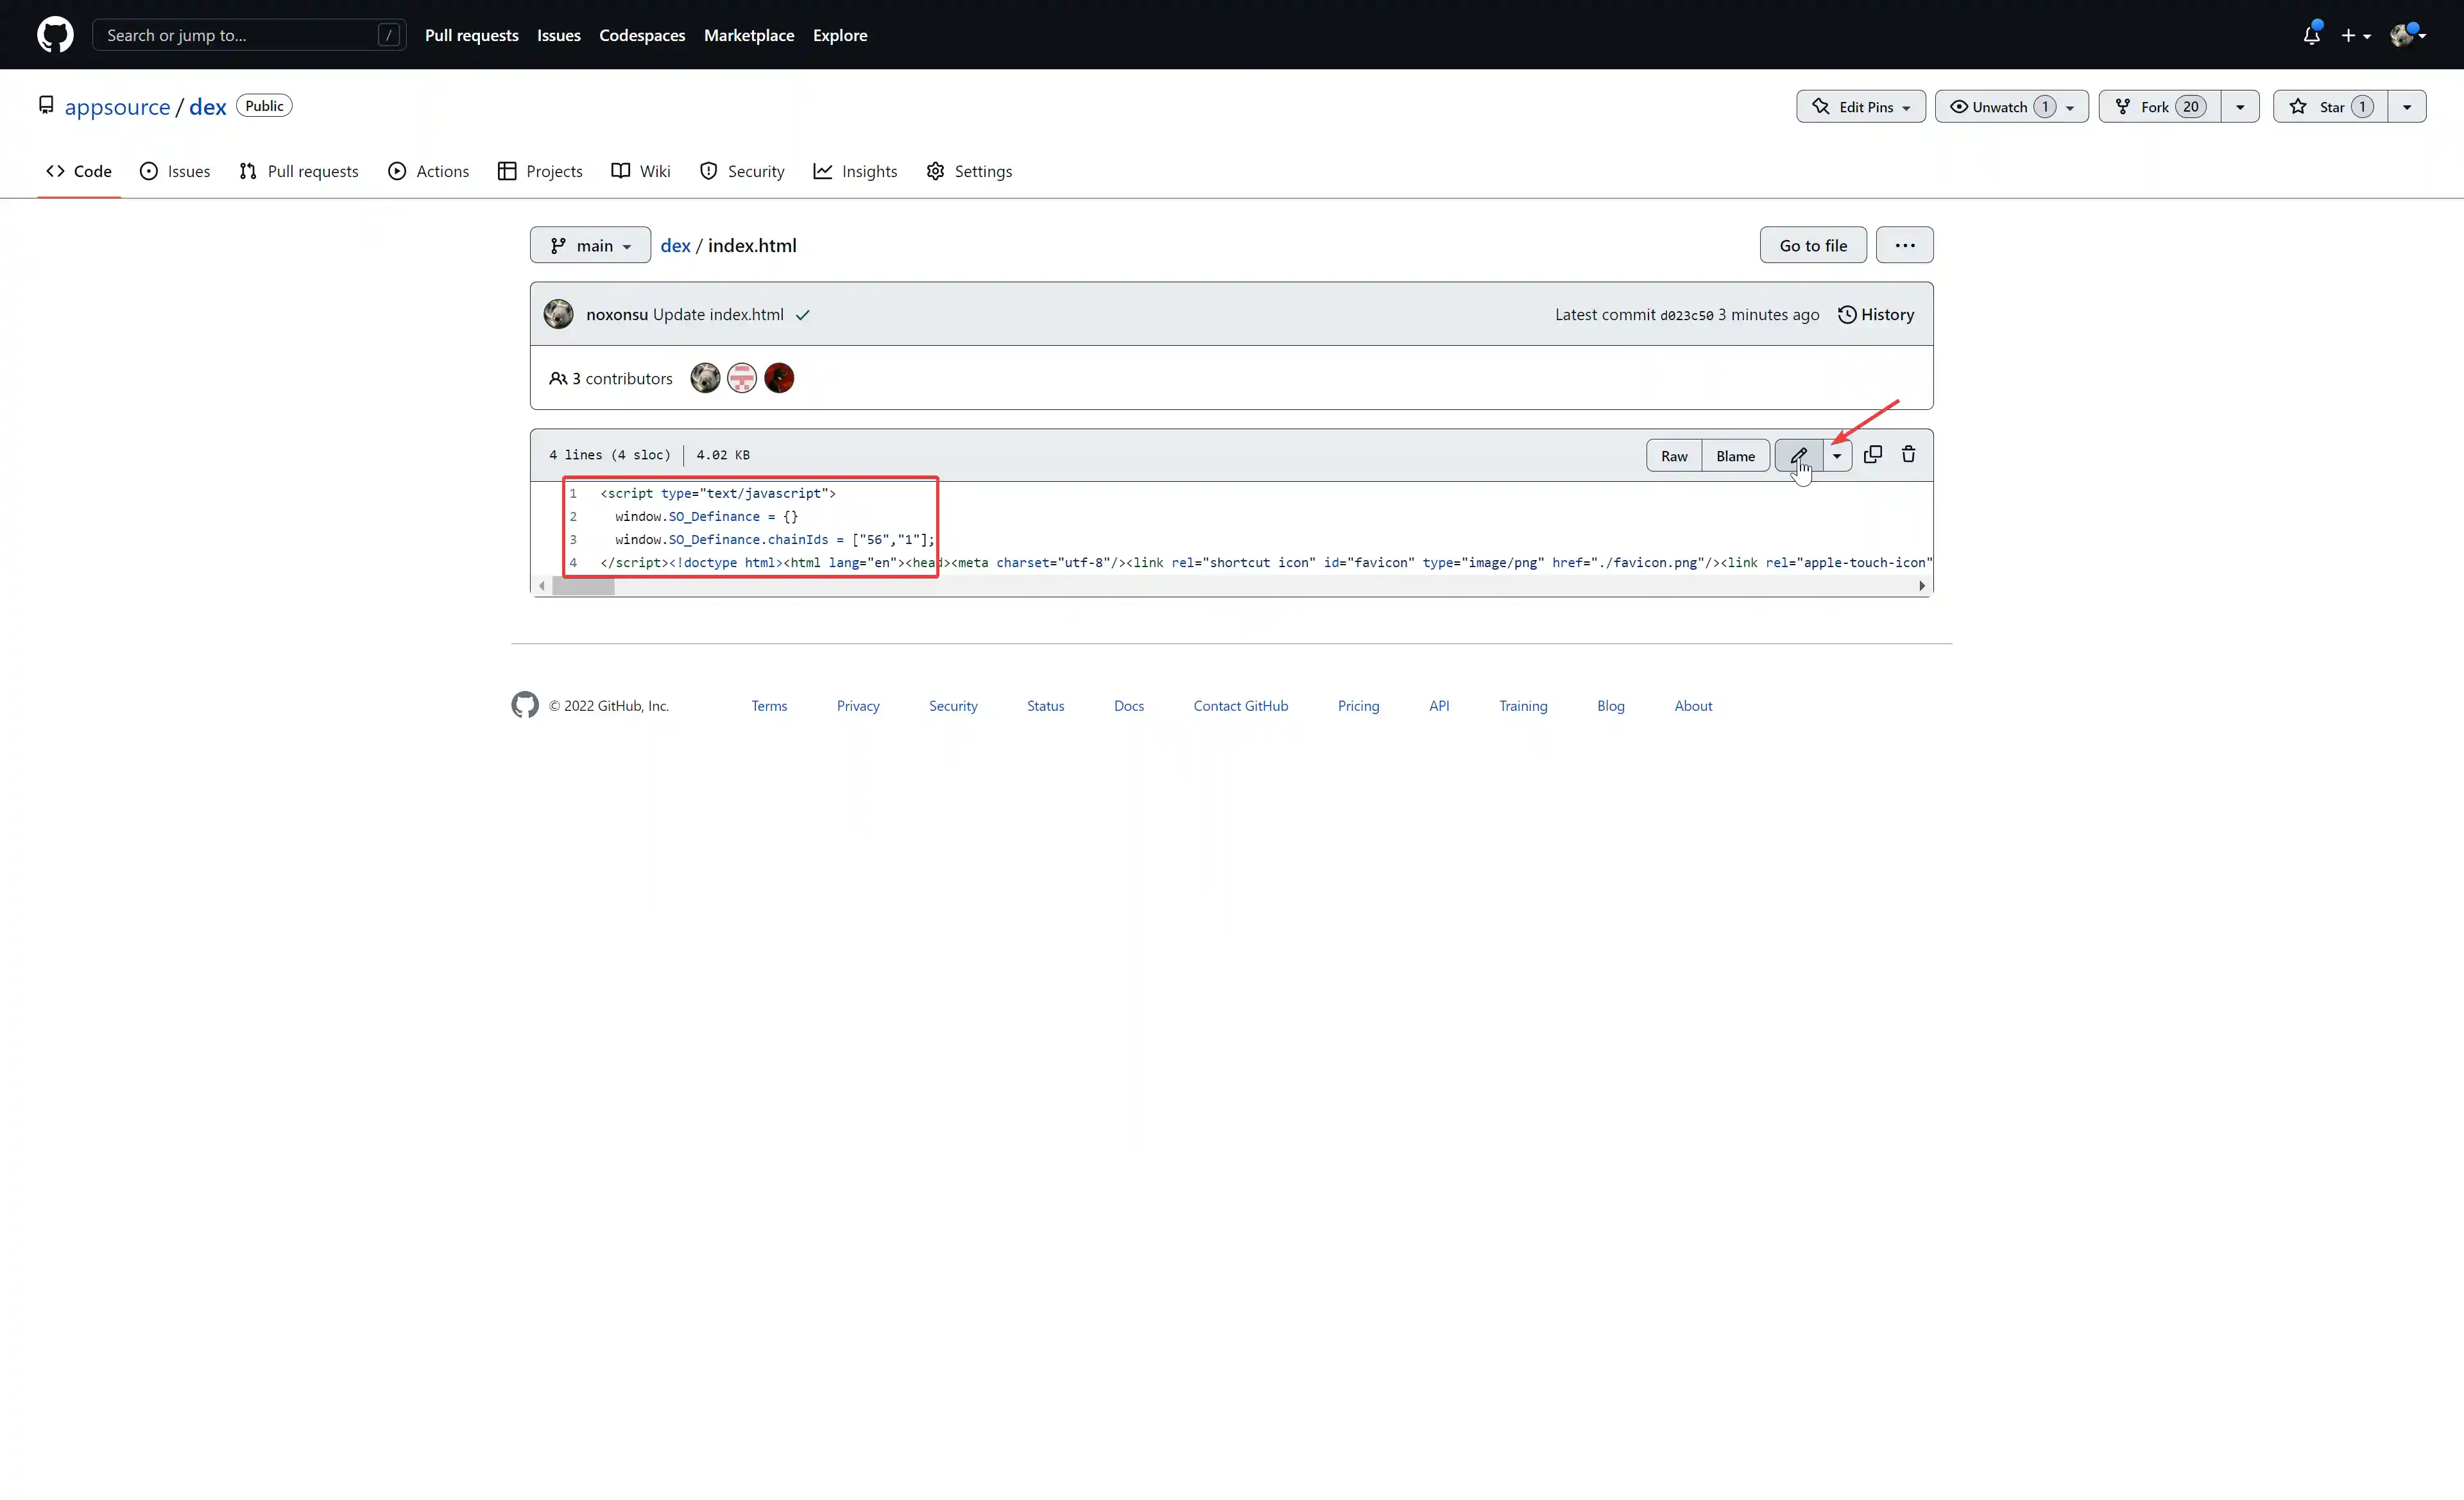Toggle Star on the repository

[2330, 107]
